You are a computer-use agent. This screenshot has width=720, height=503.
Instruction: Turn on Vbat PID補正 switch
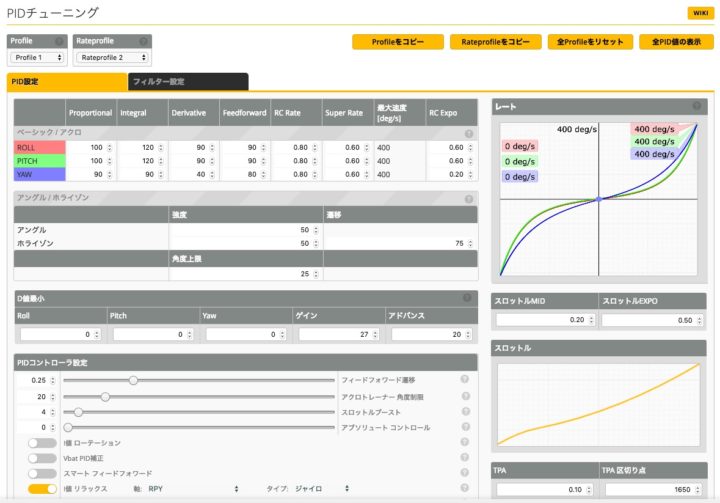tap(42, 458)
